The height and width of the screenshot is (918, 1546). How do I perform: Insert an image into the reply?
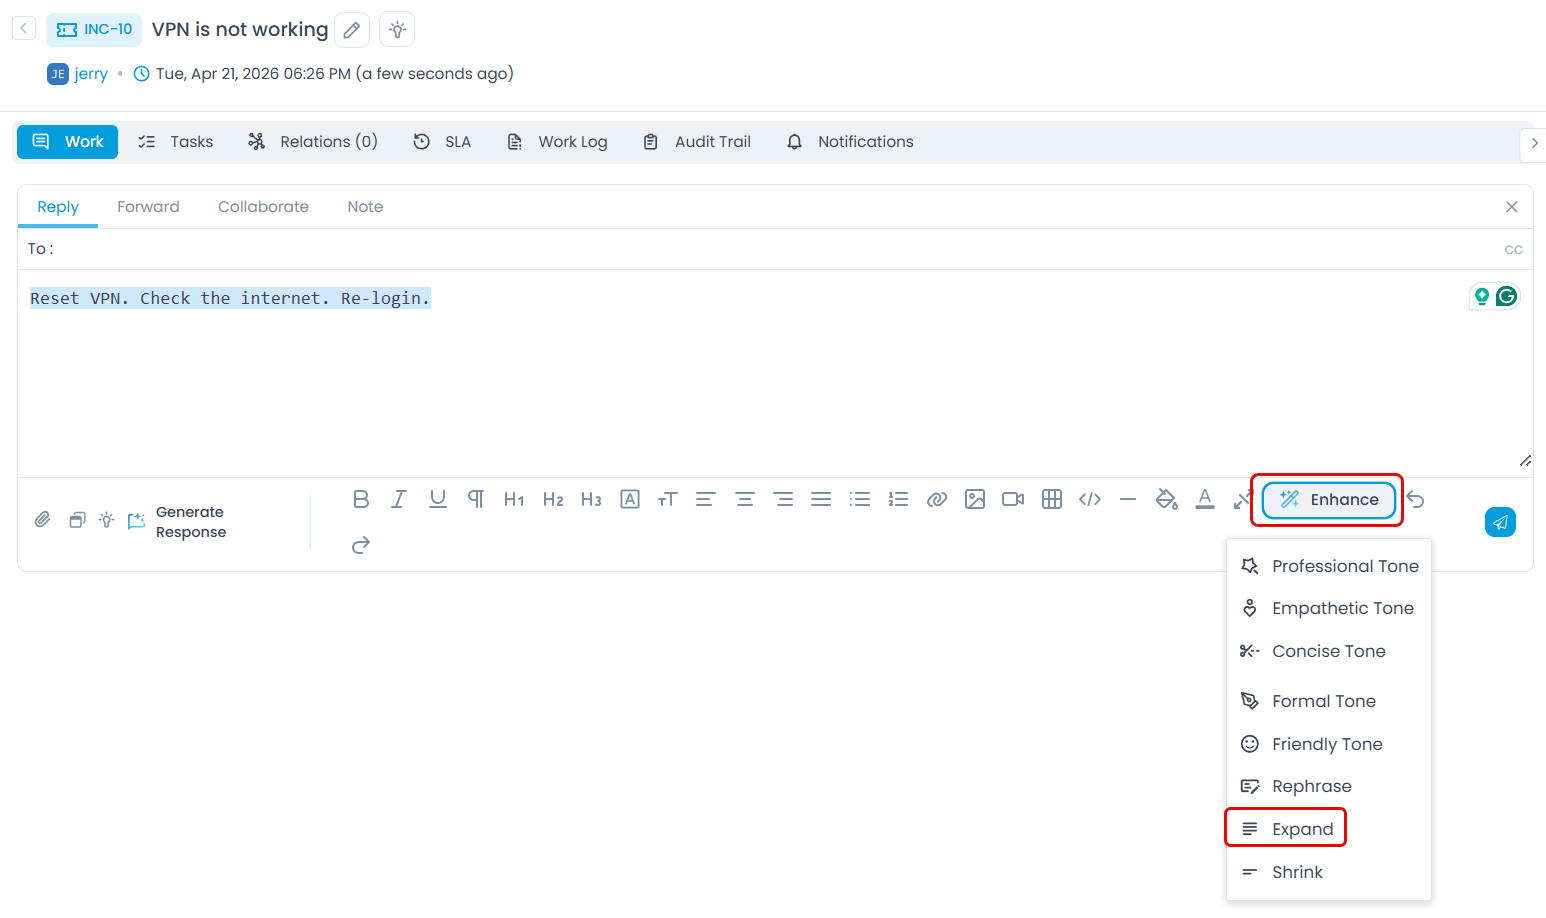(975, 499)
